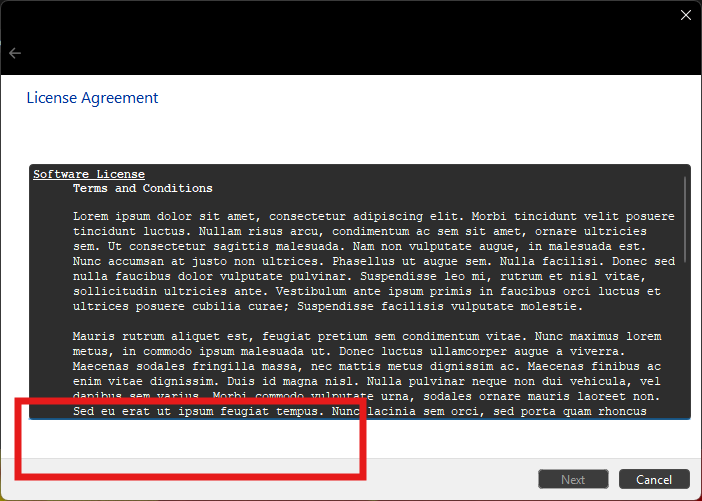The image size is (702, 501).
Task: Click the License Agreement page title
Action: 92,98
